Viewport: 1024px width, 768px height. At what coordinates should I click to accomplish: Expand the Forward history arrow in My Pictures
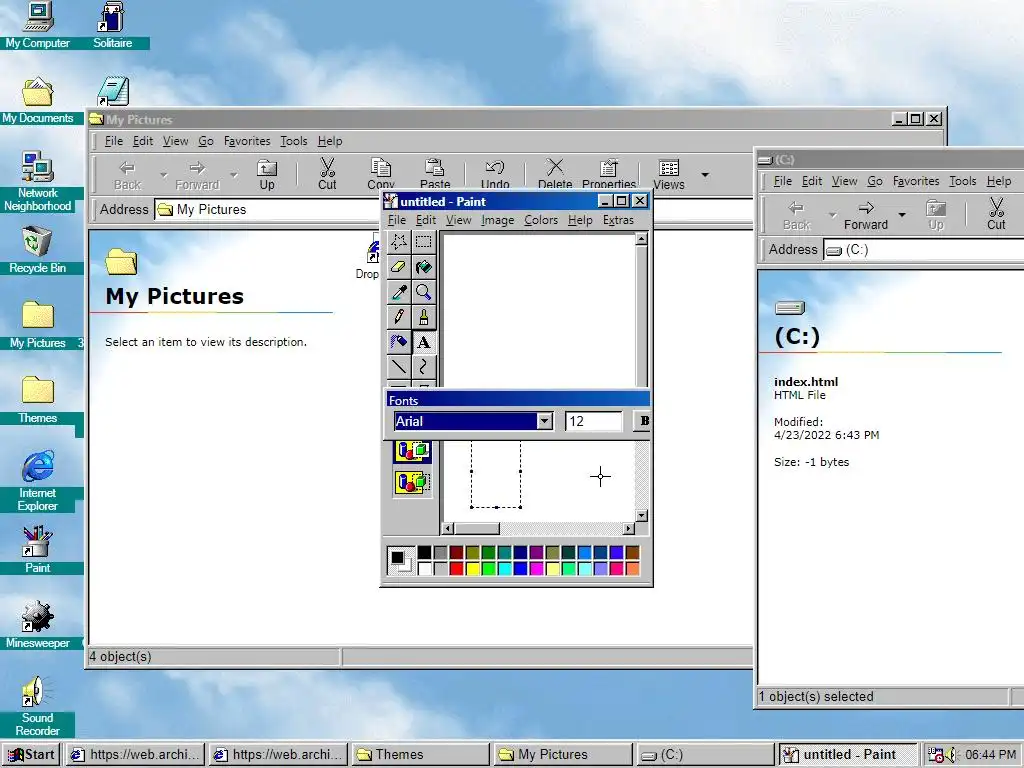(x=234, y=174)
